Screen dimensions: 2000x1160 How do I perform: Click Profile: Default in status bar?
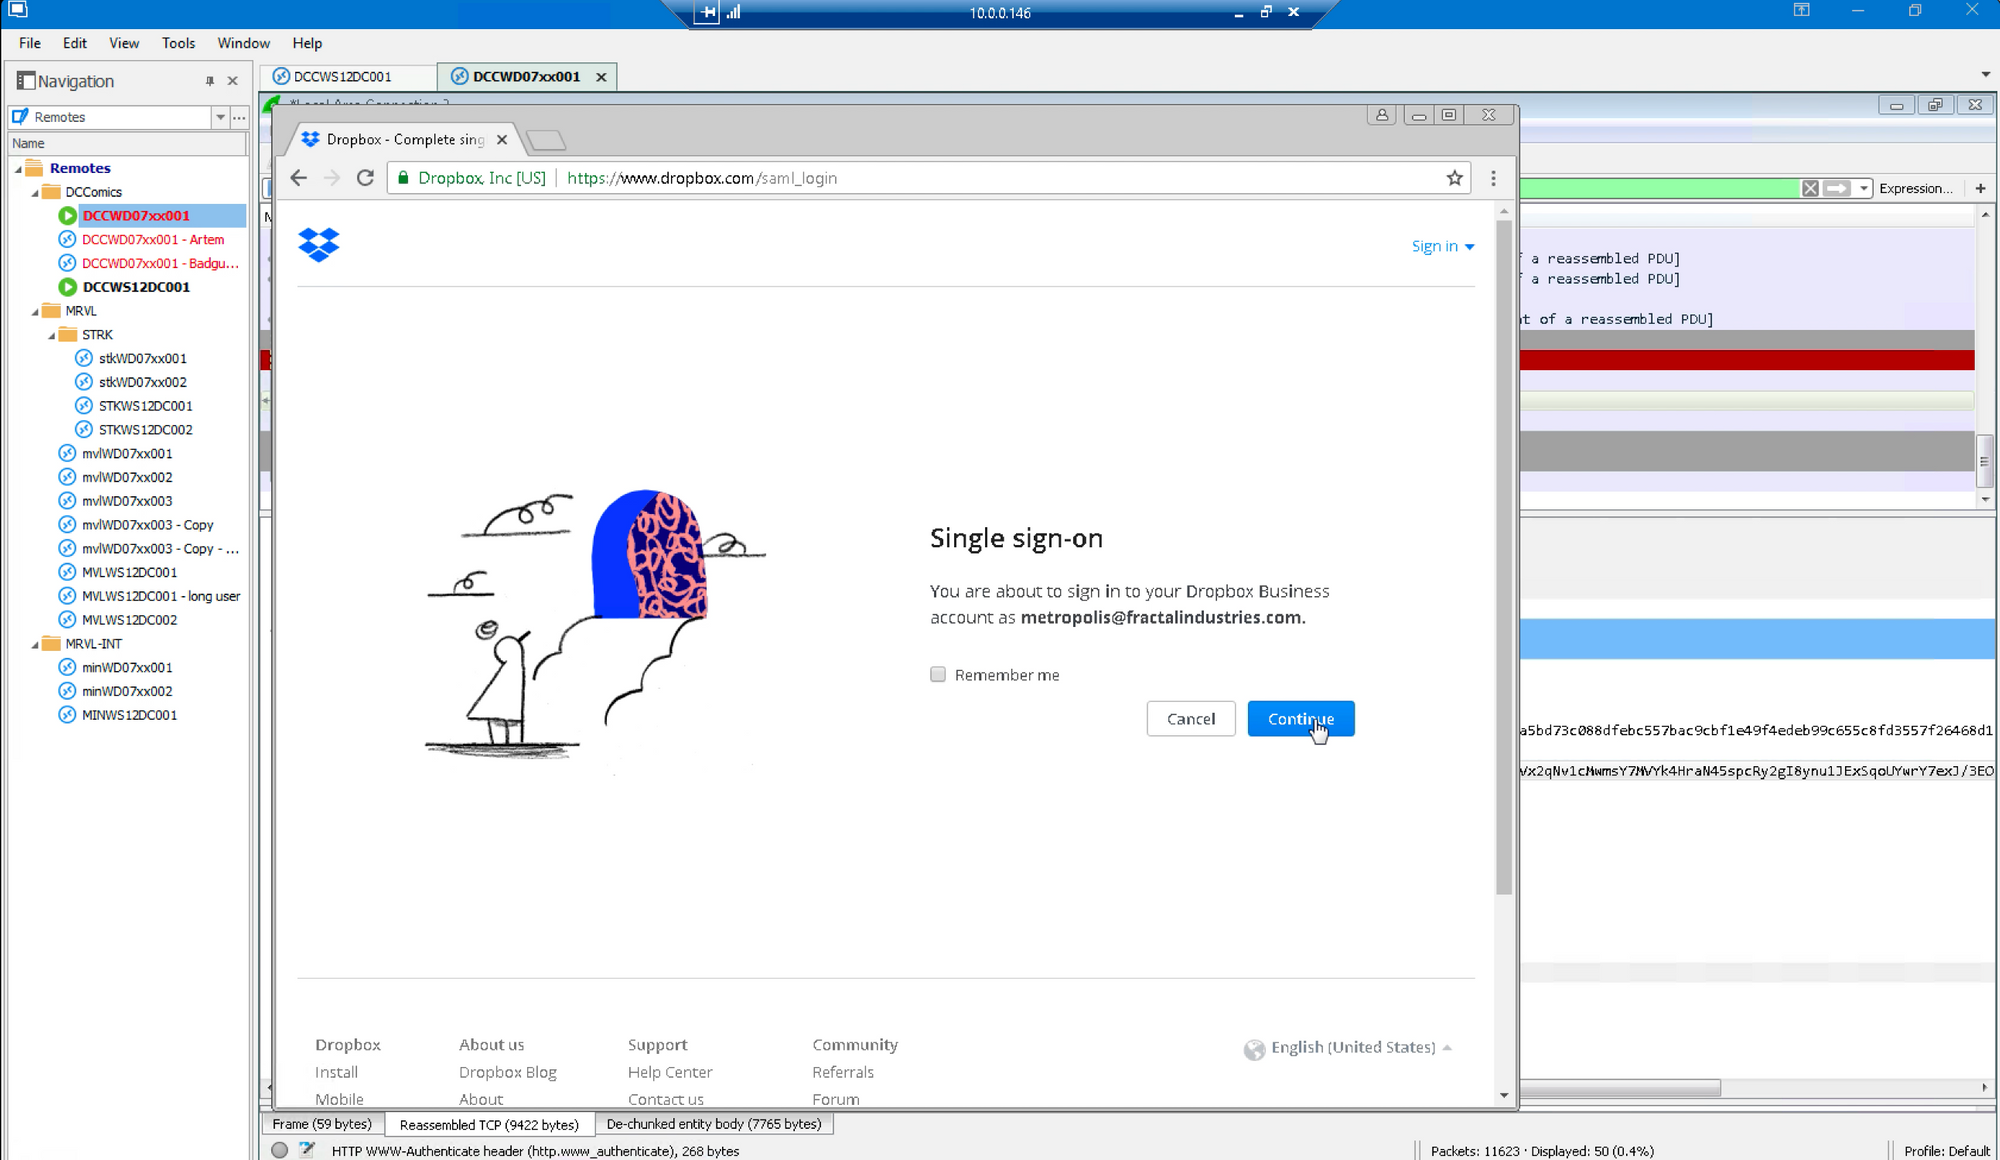point(1946,1151)
